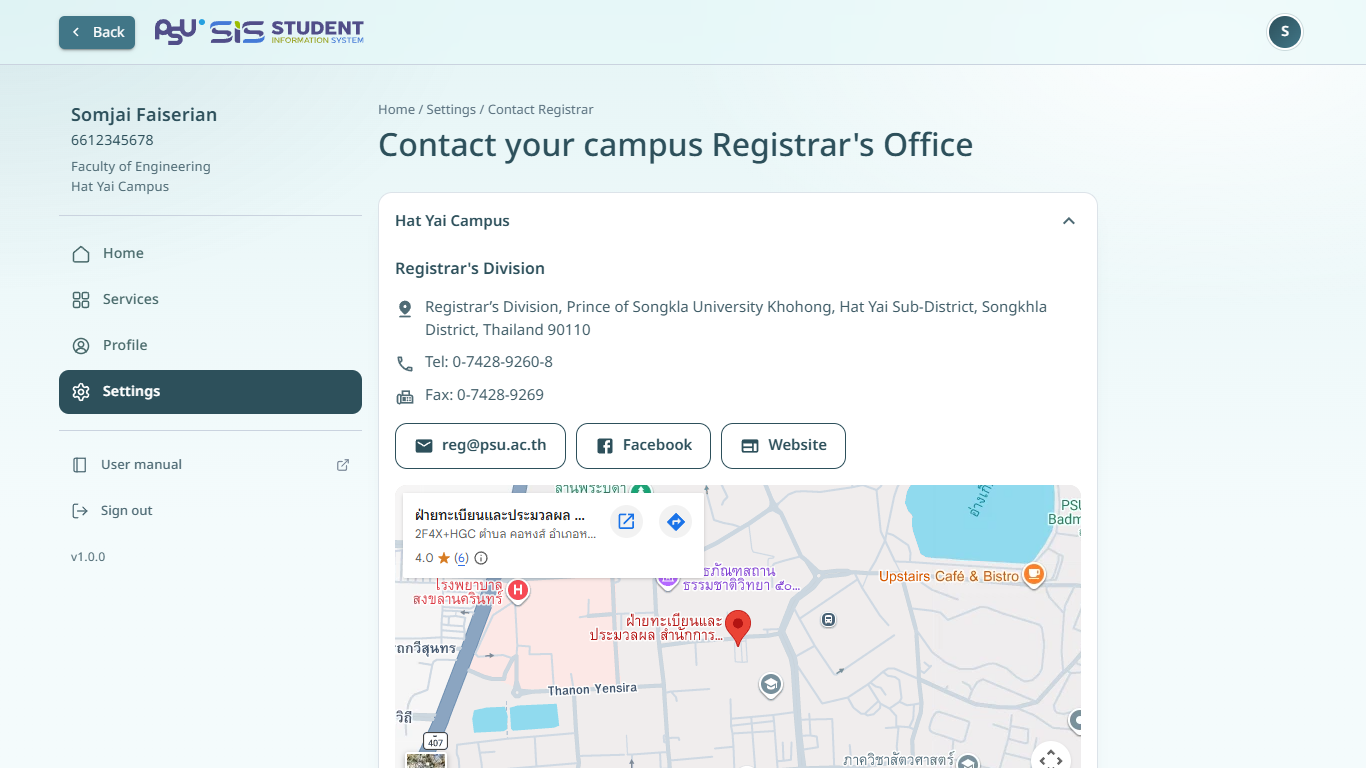
Task: Select Settings in the sidebar
Action: (x=210, y=392)
